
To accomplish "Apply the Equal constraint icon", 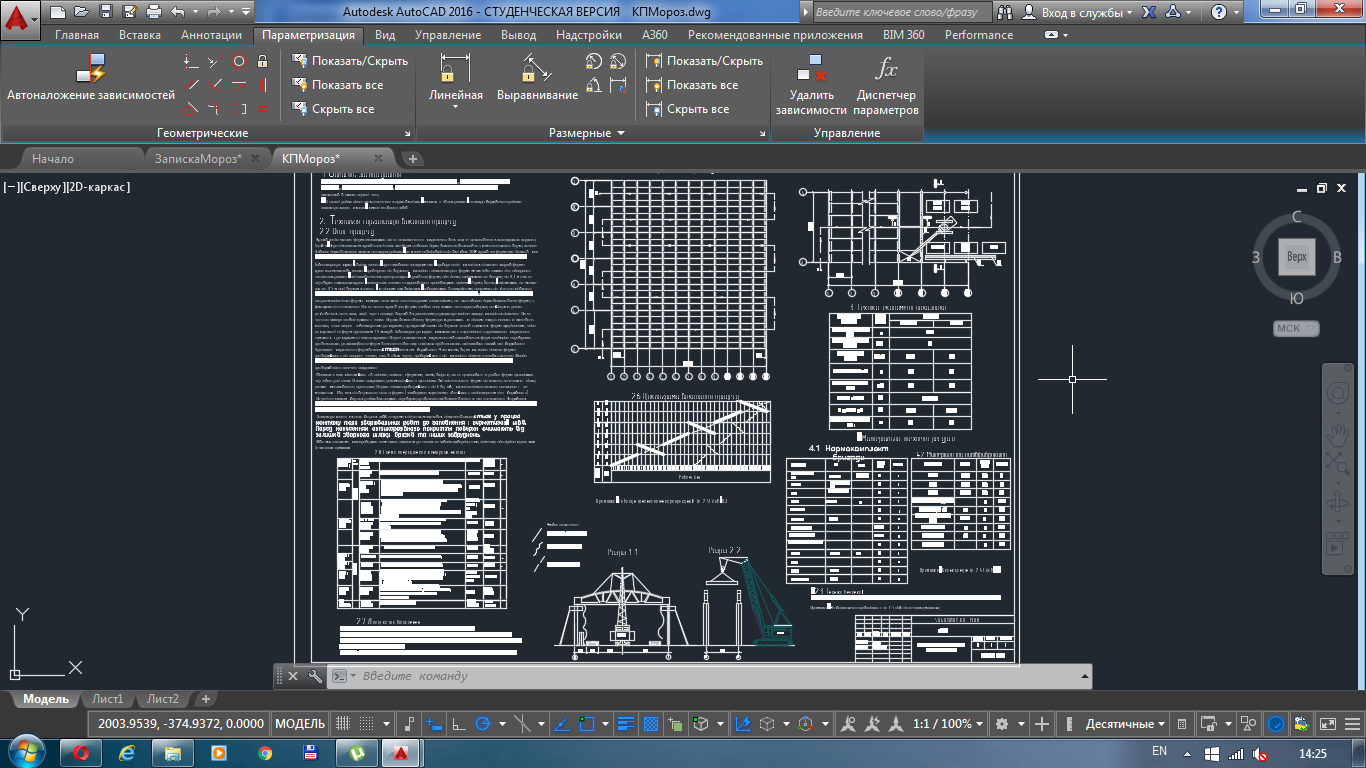I will click(263, 109).
